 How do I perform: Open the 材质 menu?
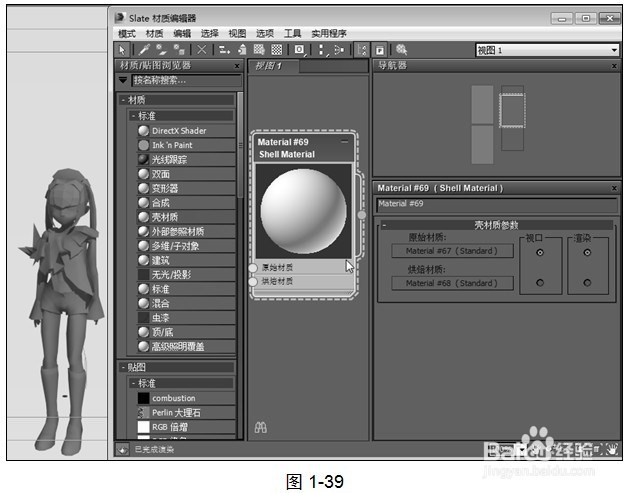pyautogui.click(x=154, y=33)
